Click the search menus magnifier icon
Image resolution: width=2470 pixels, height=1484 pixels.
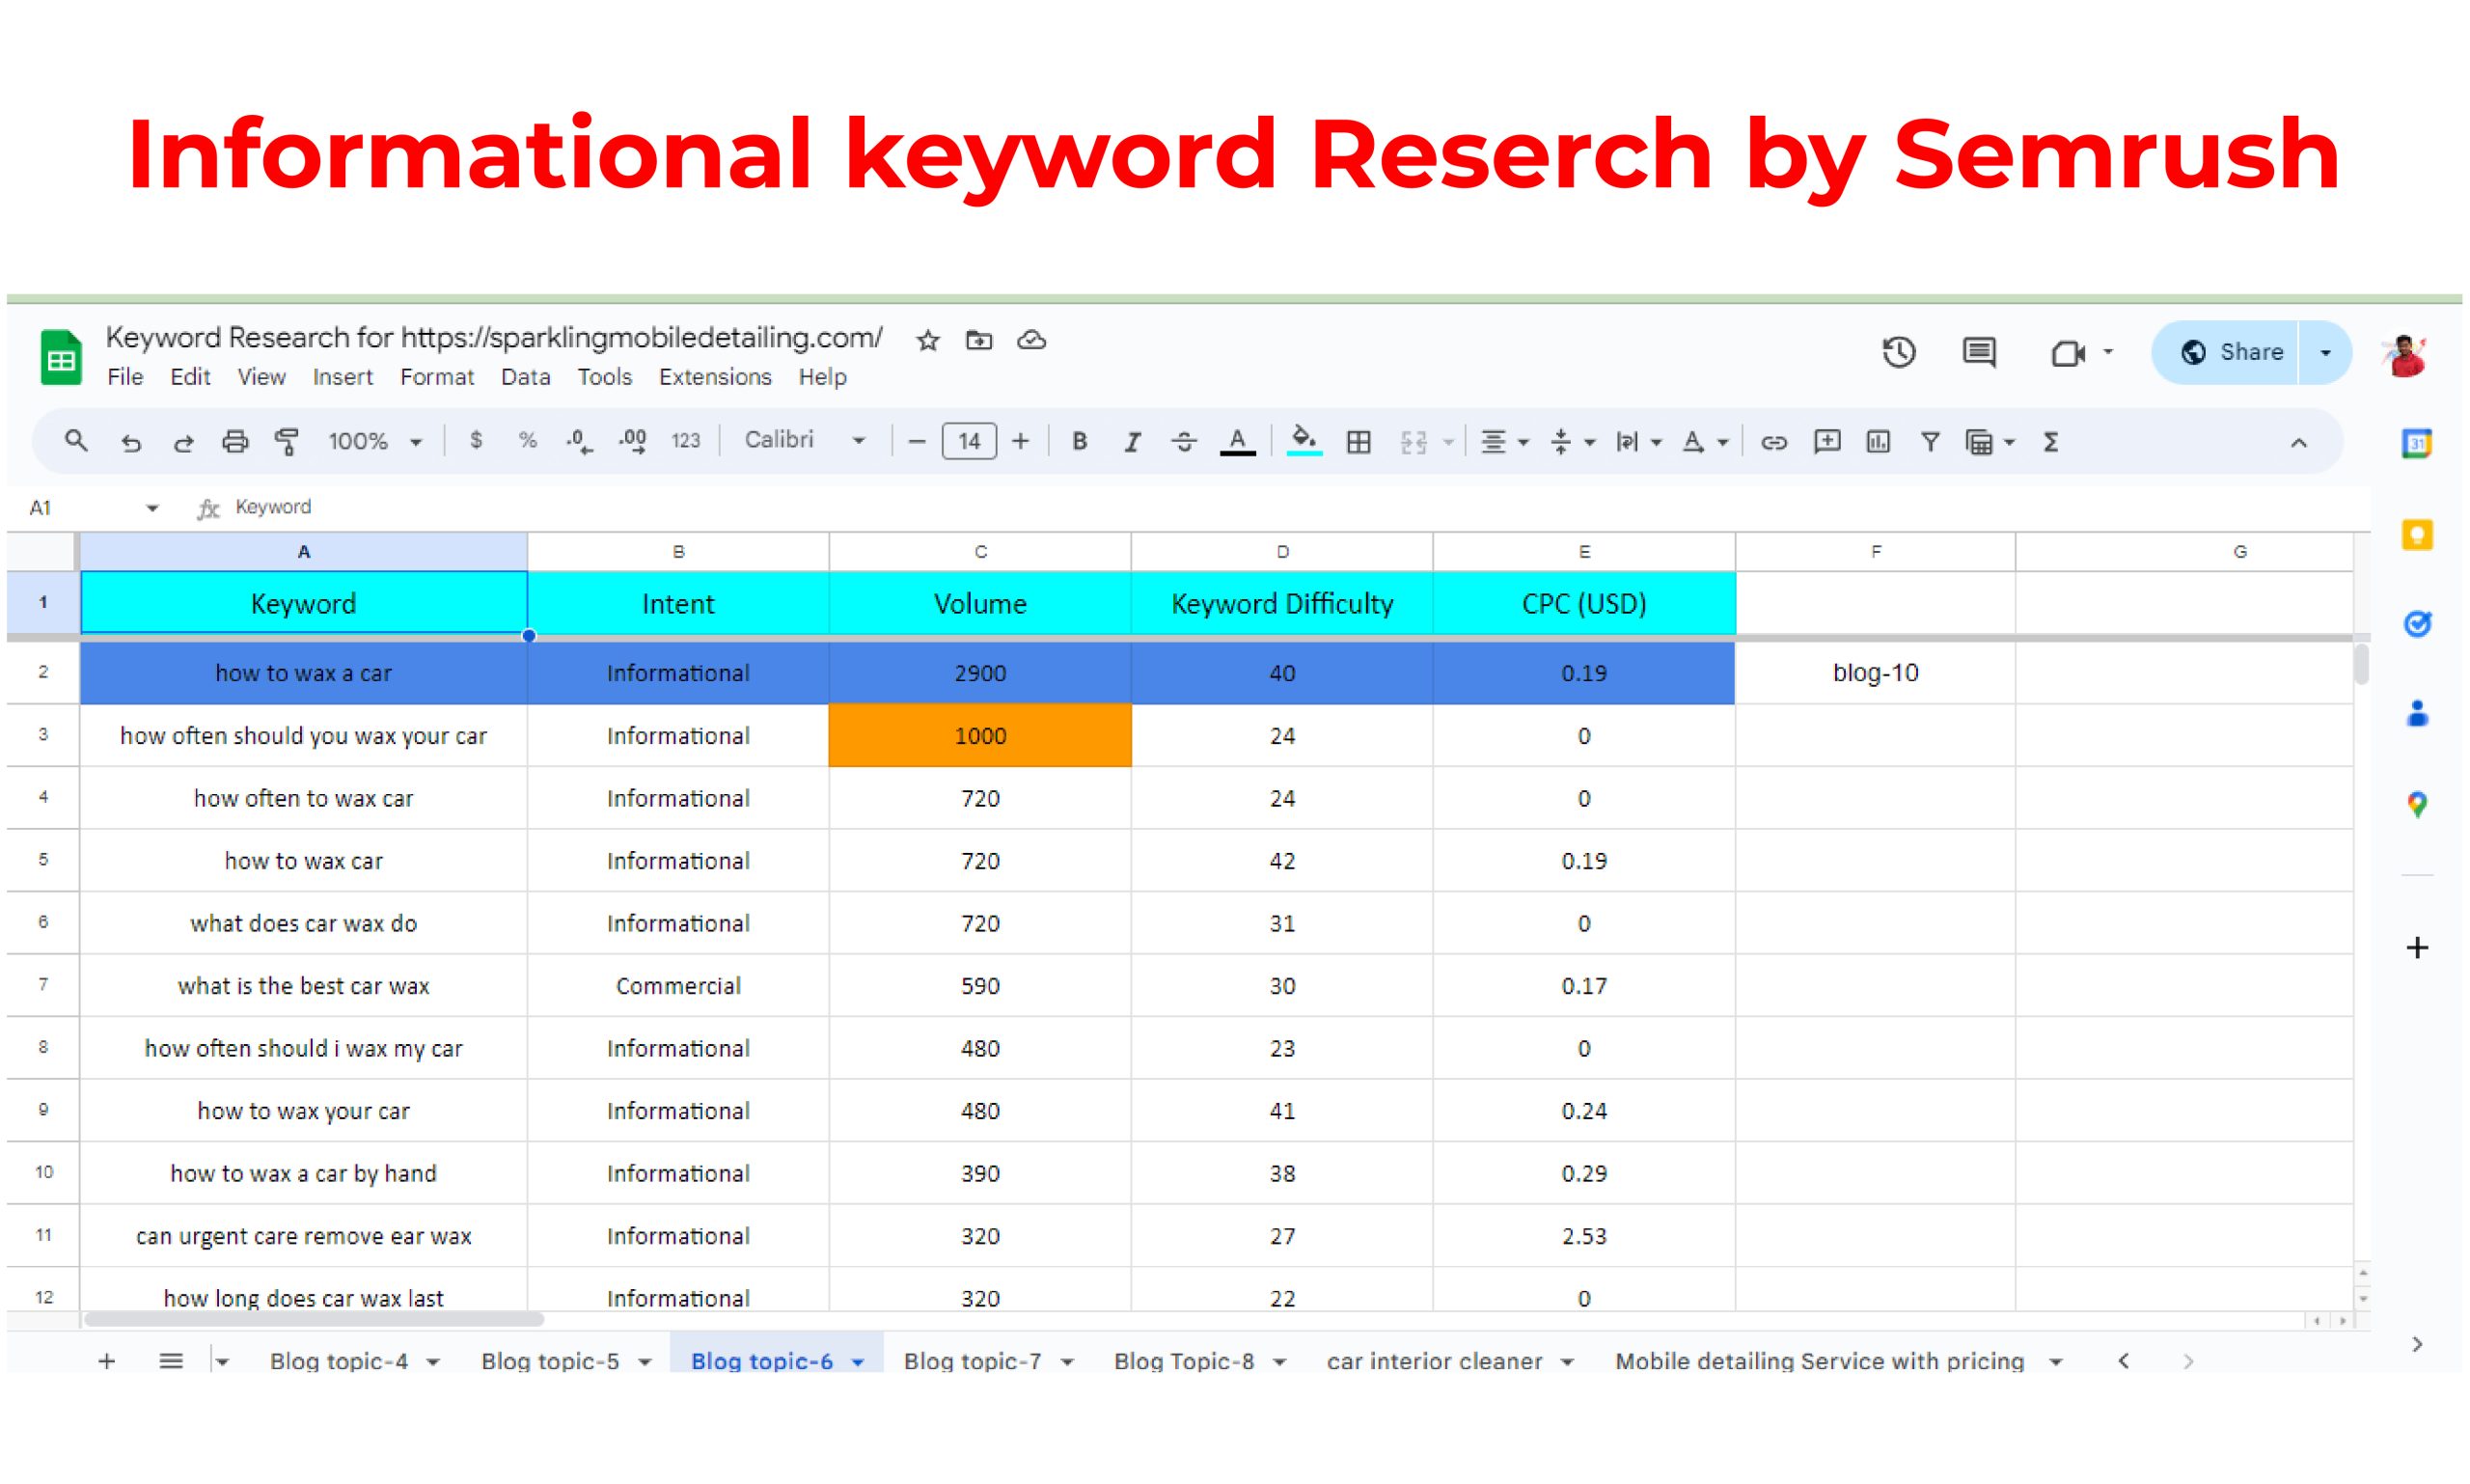pyautogui.click(x=75, y=441)
